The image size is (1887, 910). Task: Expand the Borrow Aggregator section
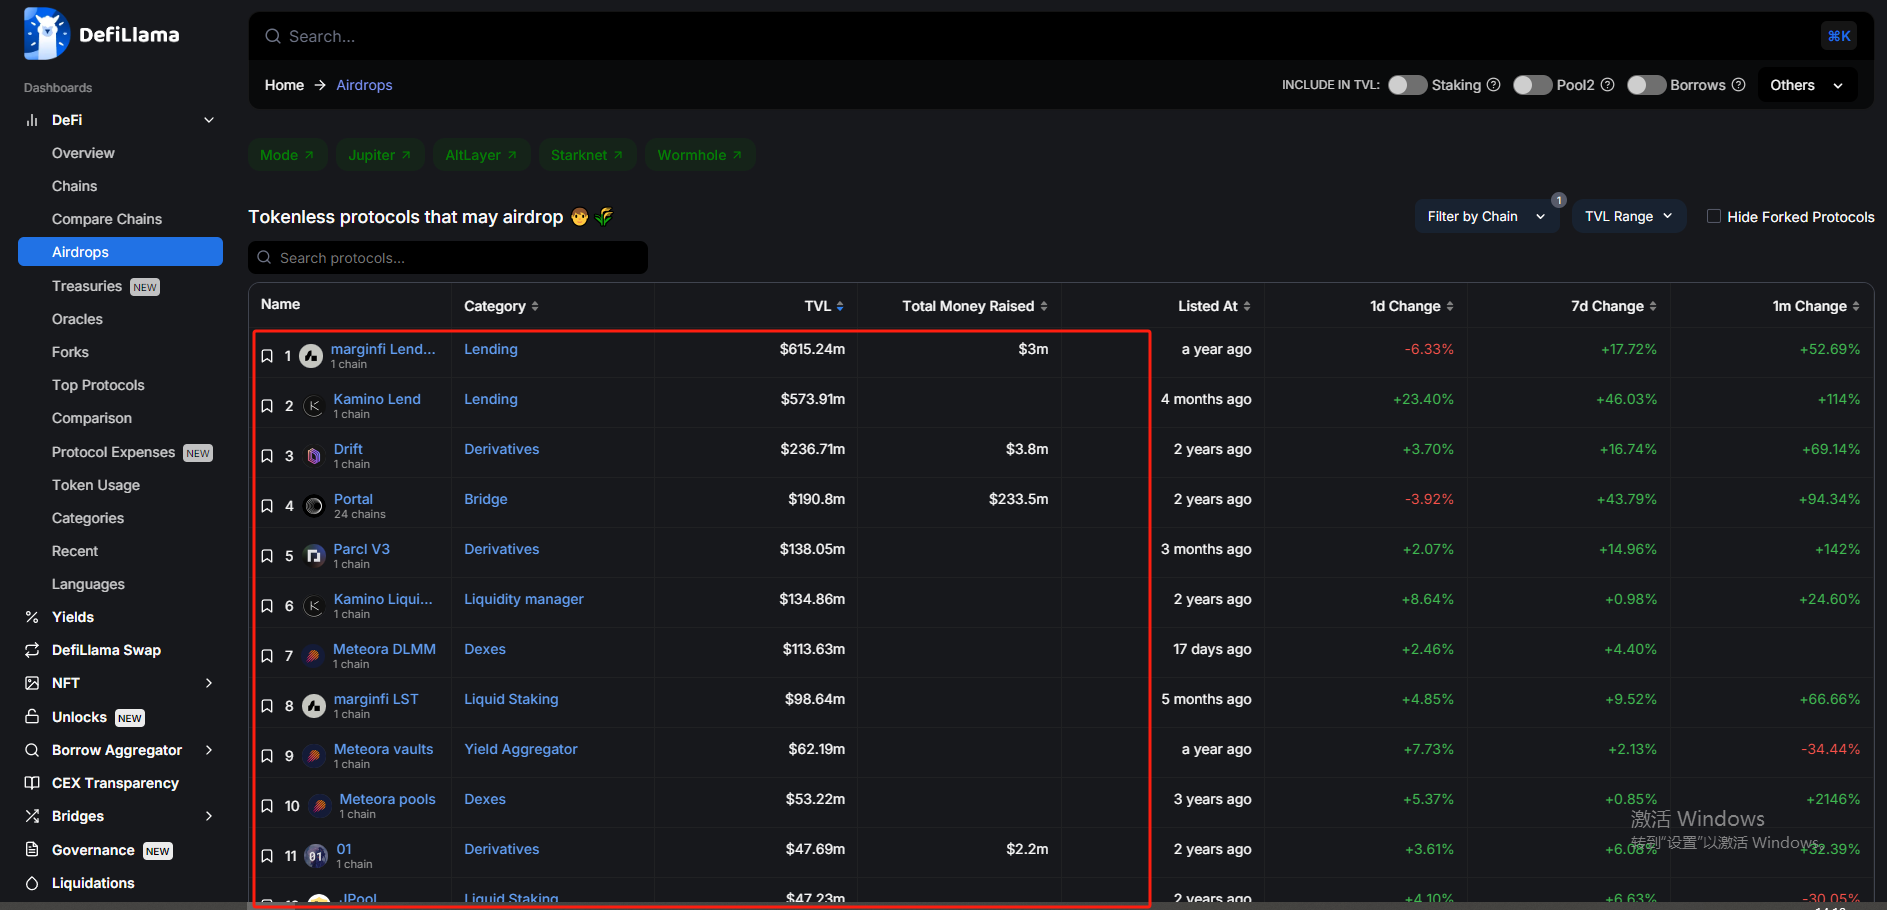point(209,750)
